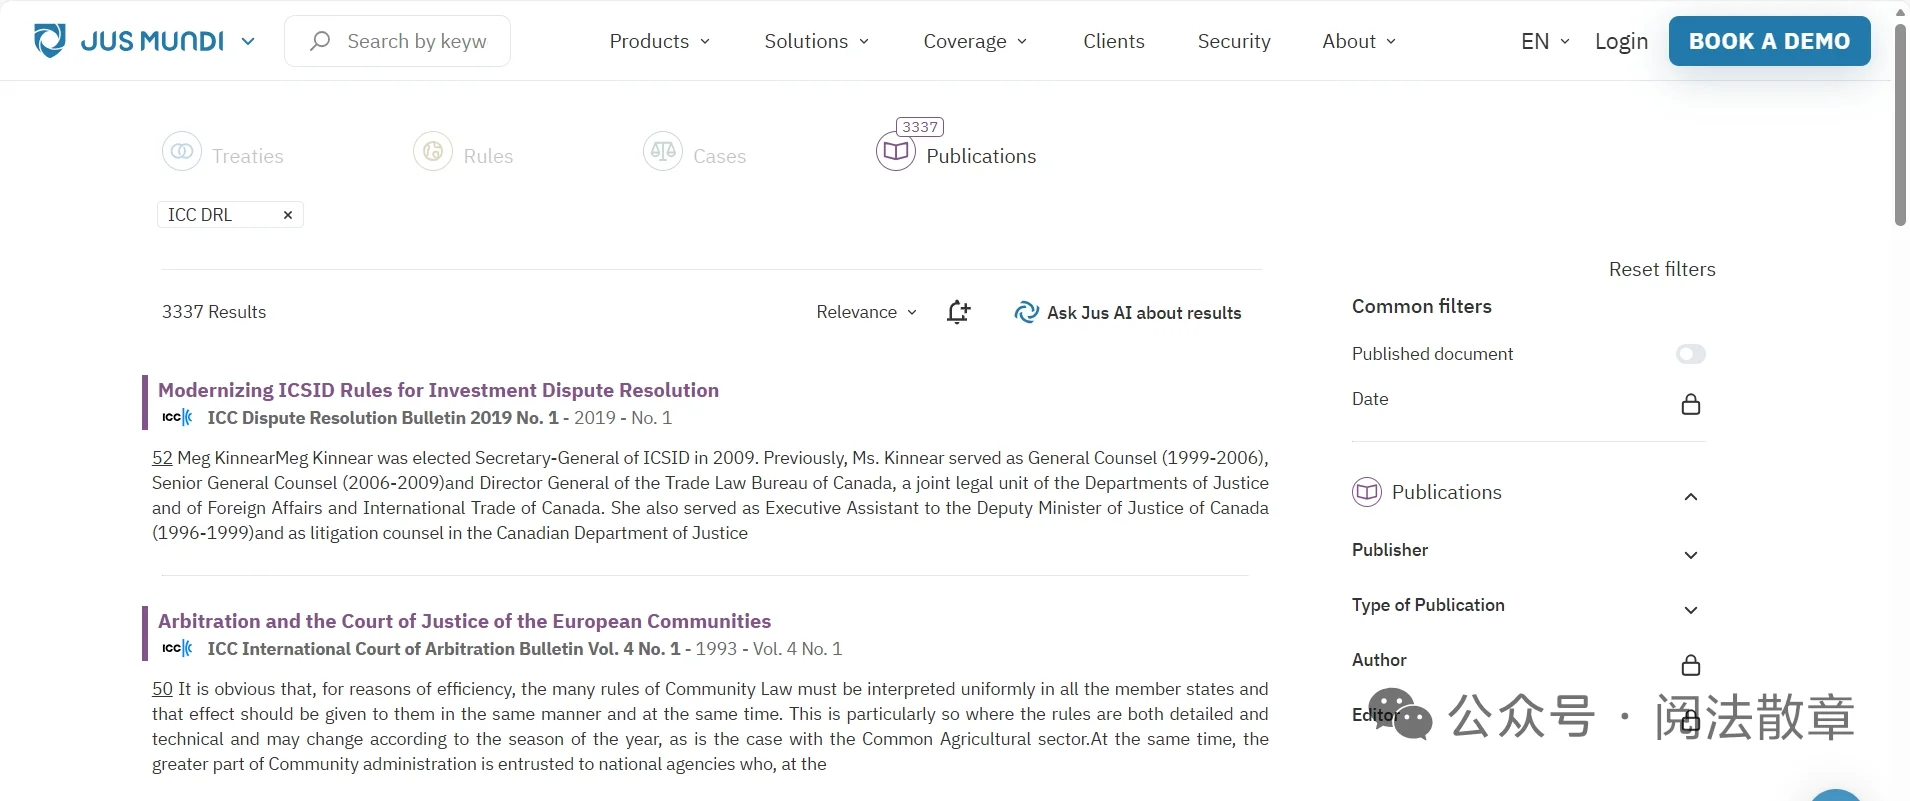Click the Login link
The height and width of the screenshot is (801, 1910).
(x=1621, y=41)
